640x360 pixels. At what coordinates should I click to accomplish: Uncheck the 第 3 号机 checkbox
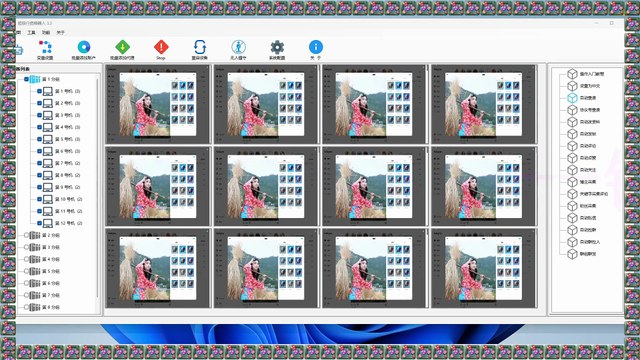coord(40,115)
